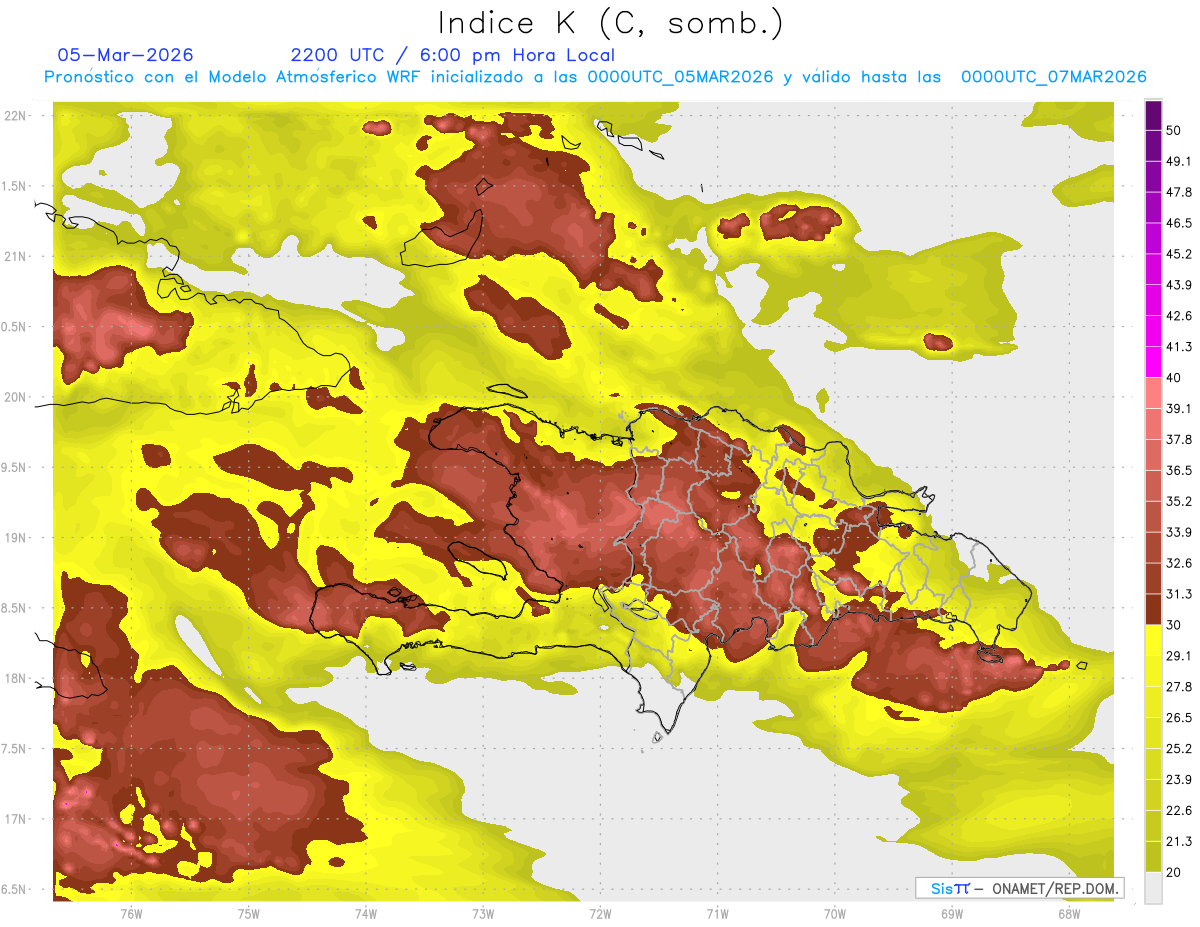This screenshot has width=1200, height=927.
Task: Click the 70W longitude label
Action: tap(835, 912)
